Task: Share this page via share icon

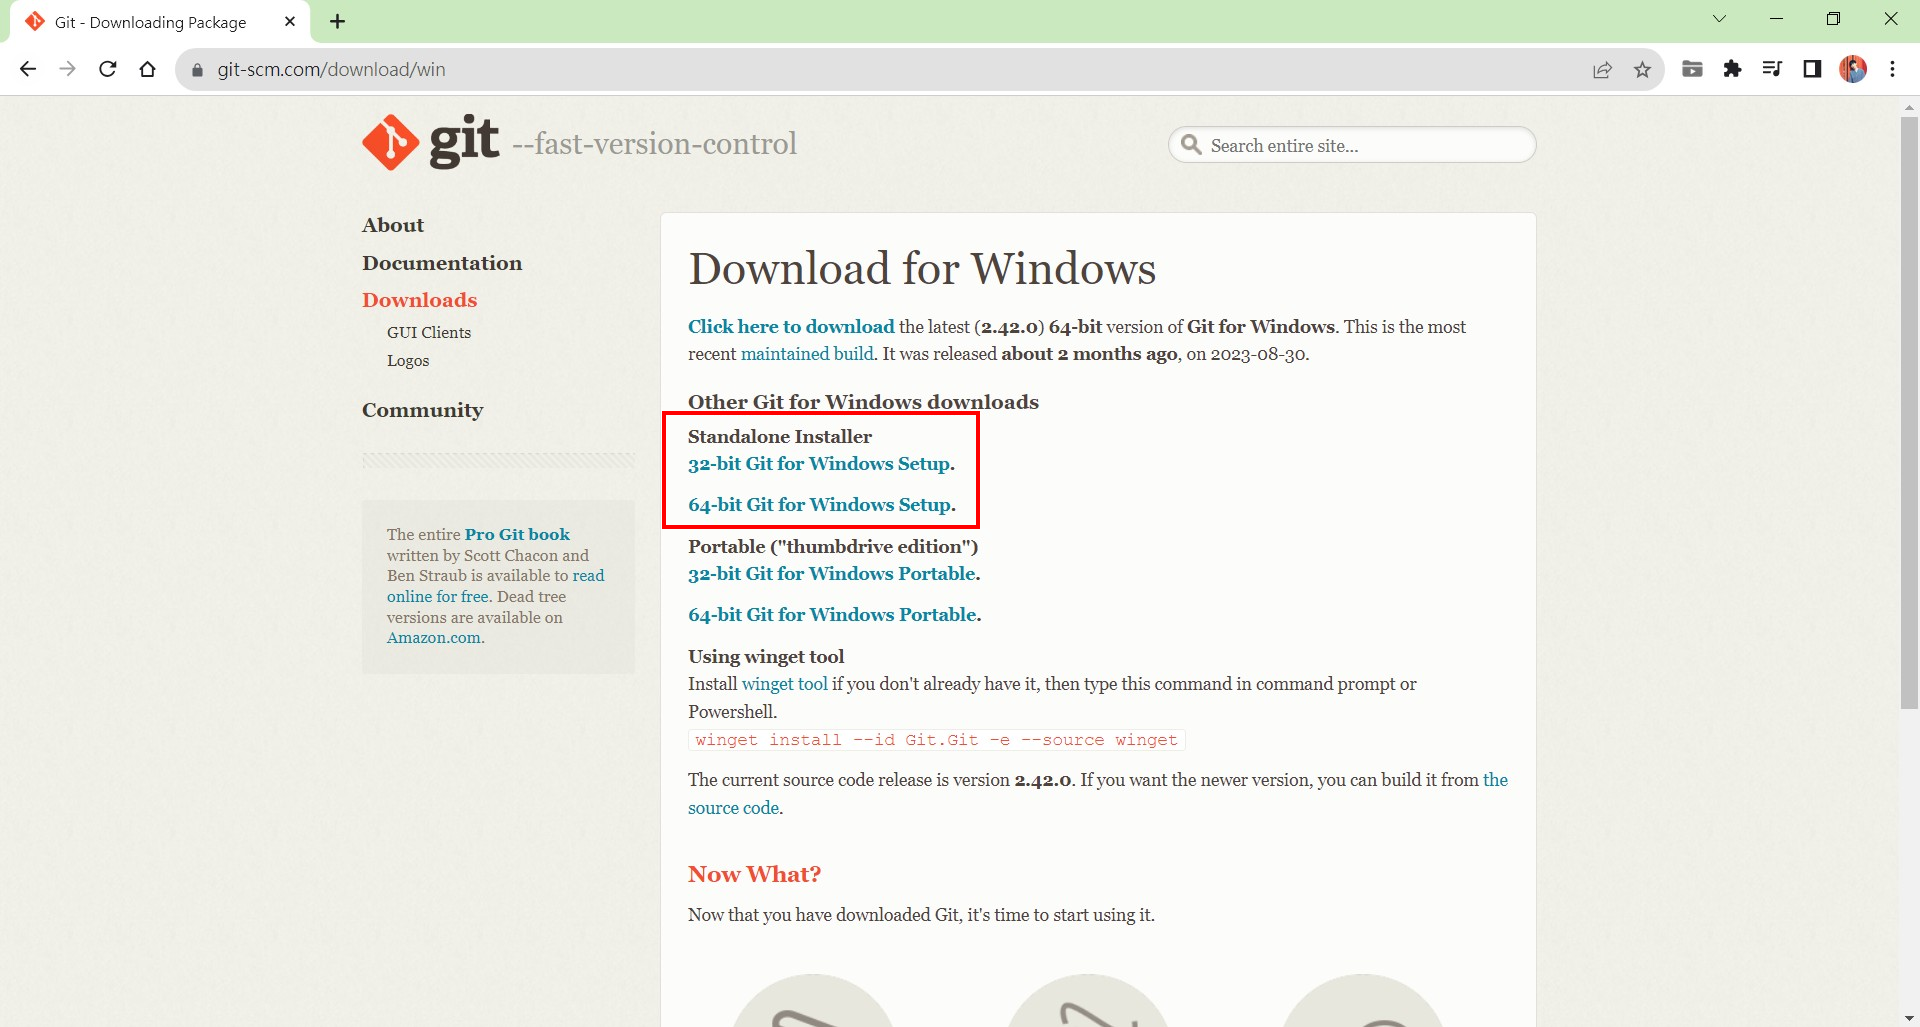Action: [1603, 69]
